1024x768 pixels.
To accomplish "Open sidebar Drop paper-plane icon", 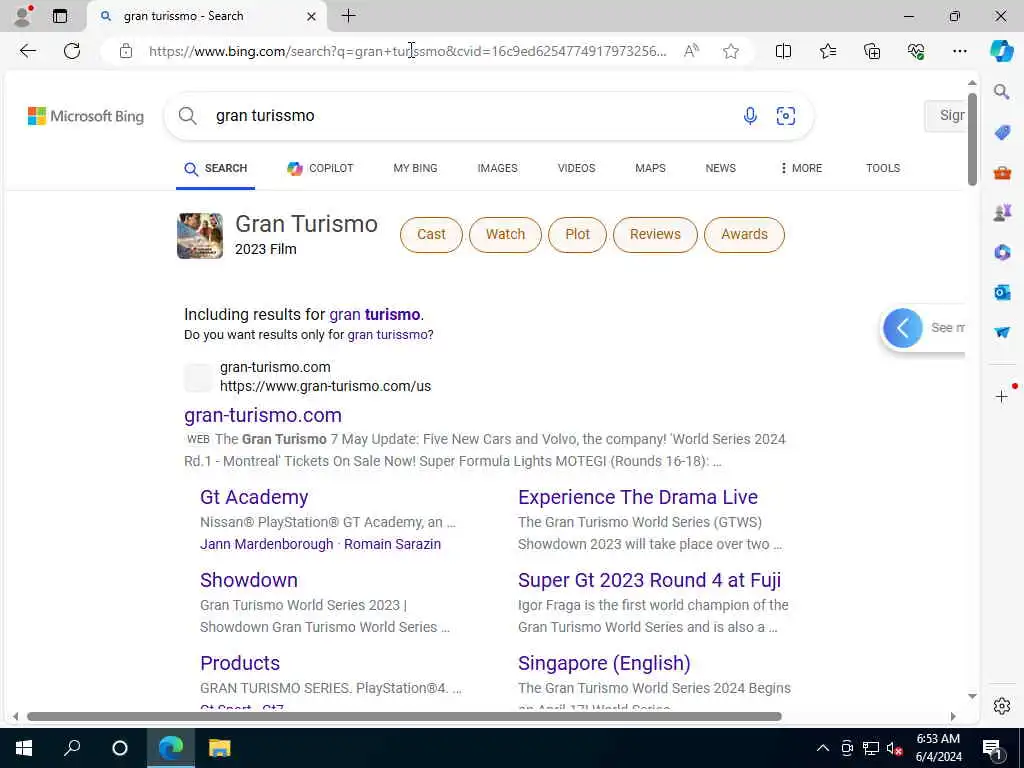I will [x=1002, y=332].
